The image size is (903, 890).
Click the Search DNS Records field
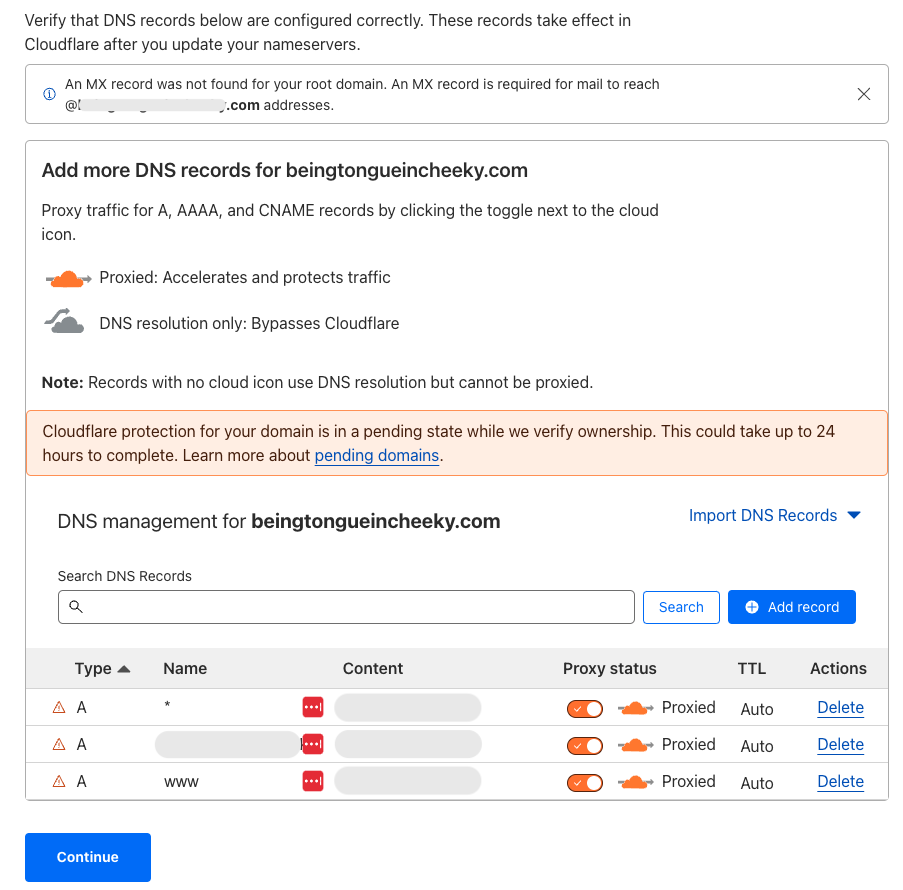tap(346, 607)
